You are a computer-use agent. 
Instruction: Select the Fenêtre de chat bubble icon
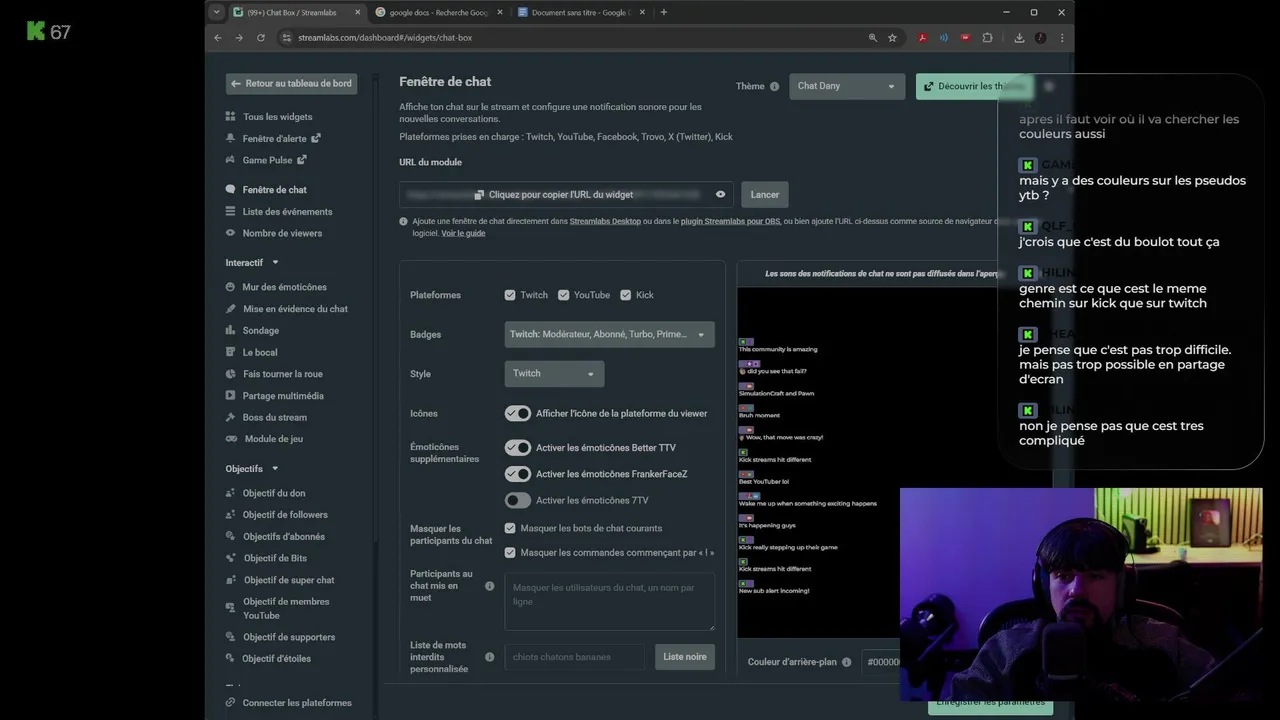tap(231, 189)
